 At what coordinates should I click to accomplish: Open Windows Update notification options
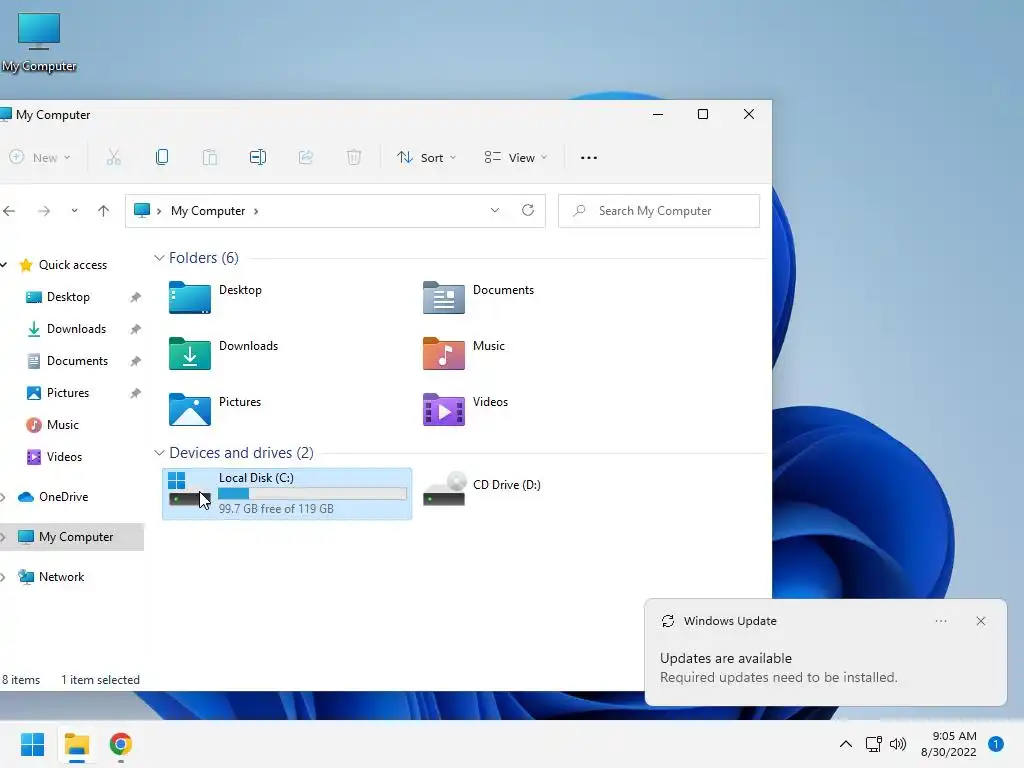(x=941, y=621)
